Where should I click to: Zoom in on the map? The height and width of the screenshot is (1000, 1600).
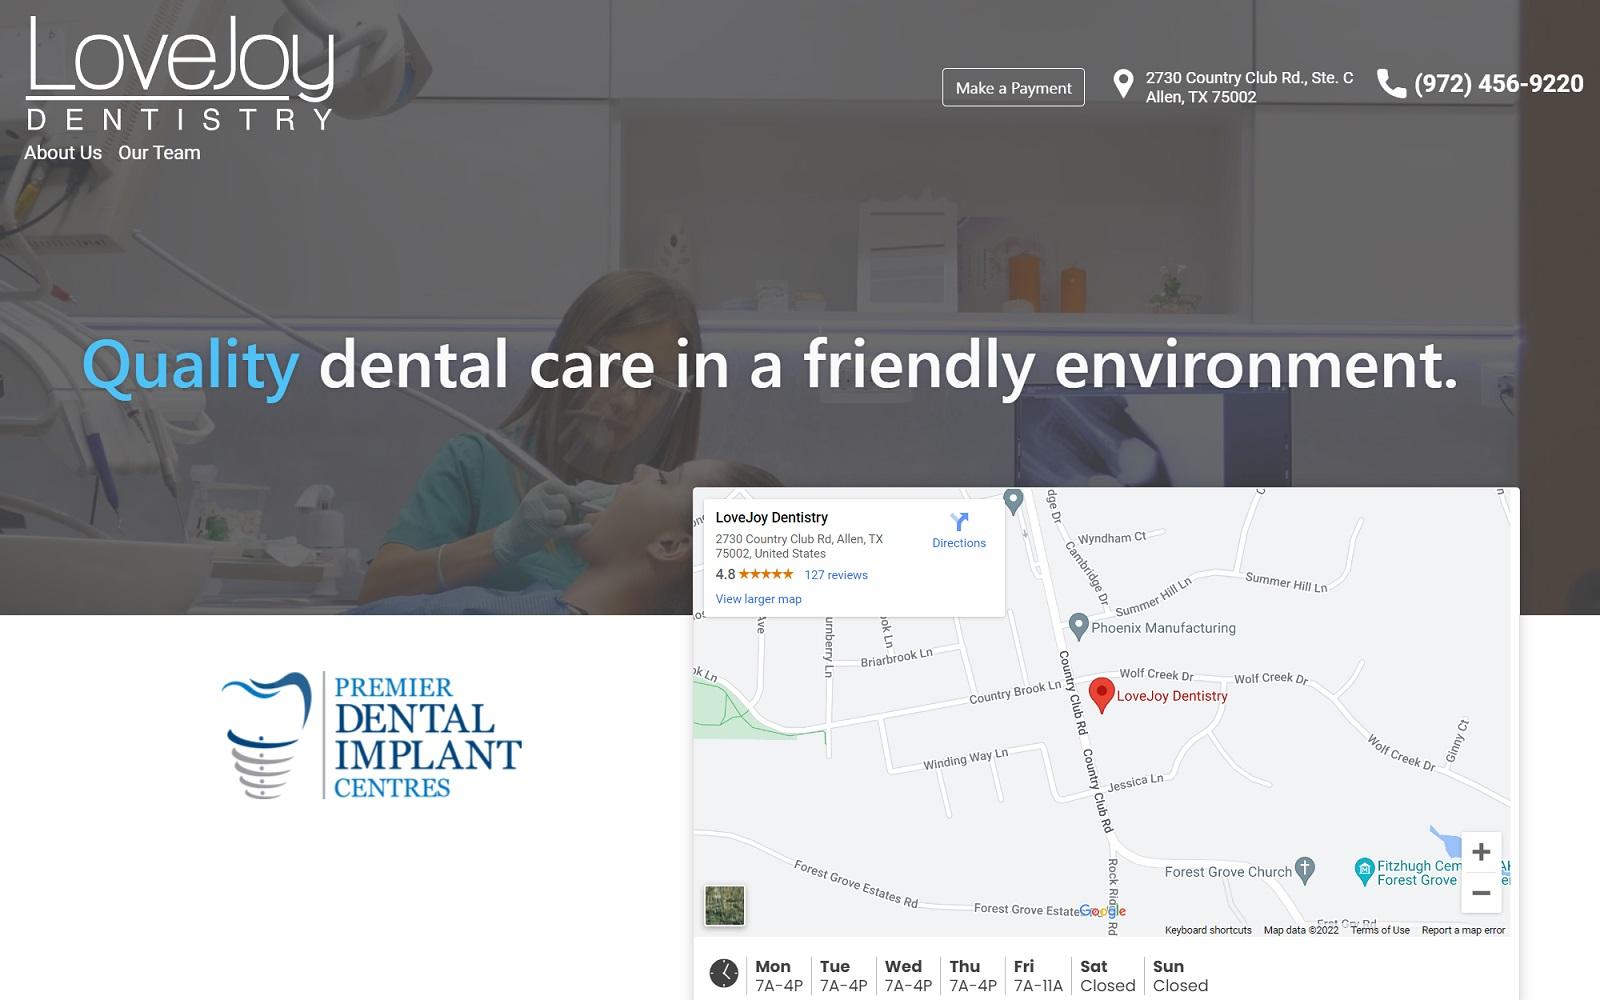1481,852
